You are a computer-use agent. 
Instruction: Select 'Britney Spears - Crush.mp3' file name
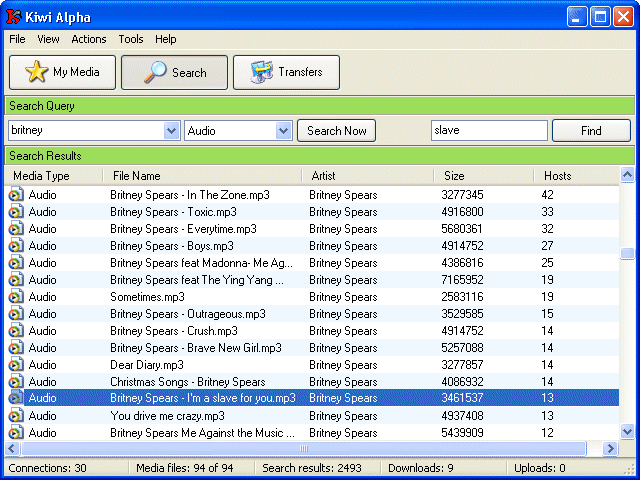coord(174,331)
